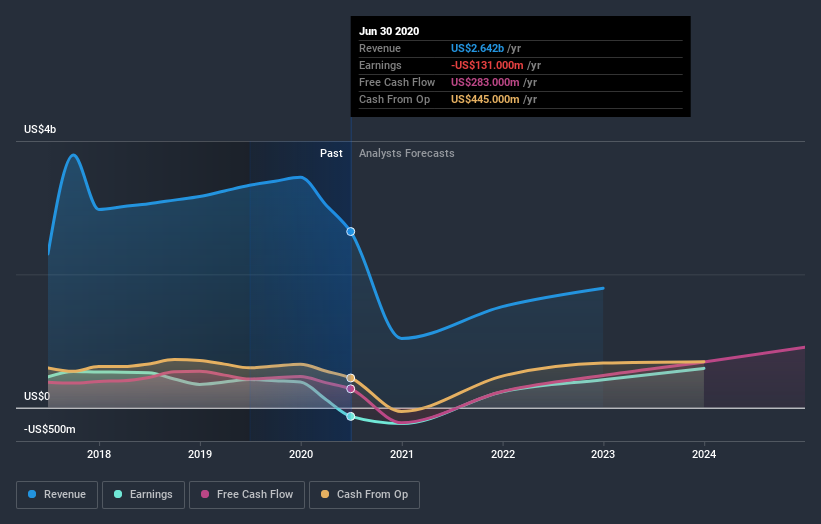This screenshot has height=524, width=821.
Task: Click the Free Cash Flow row label in tooltip
Action: coord(397,82)
